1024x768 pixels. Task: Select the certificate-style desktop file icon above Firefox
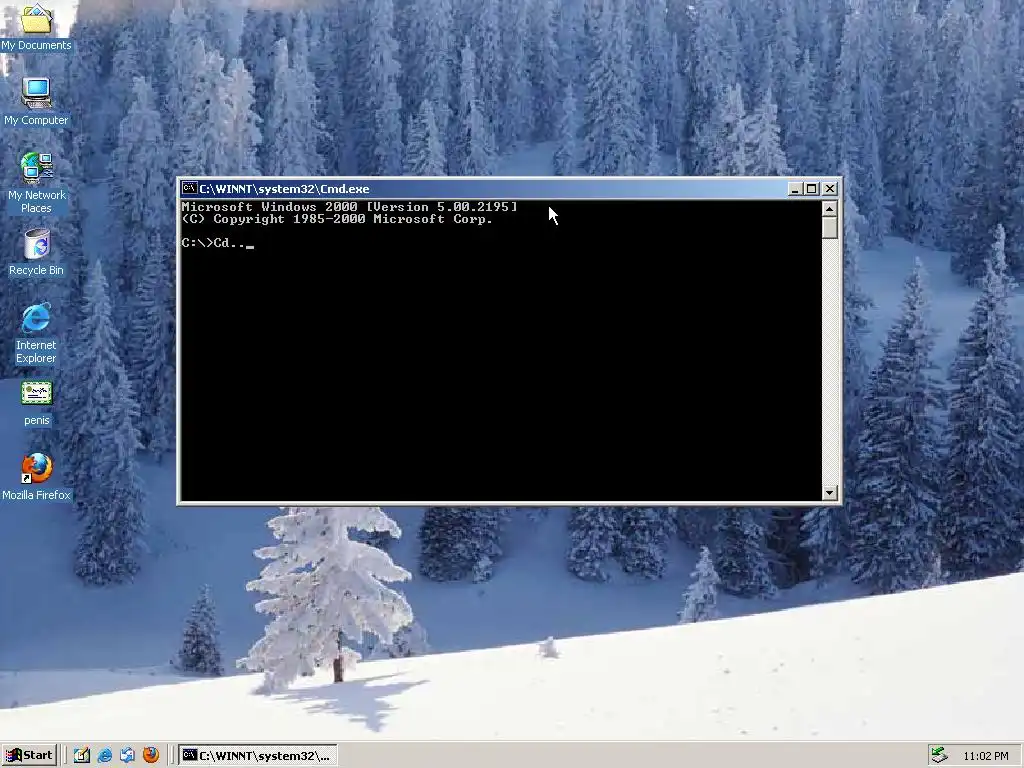point(36,404)
